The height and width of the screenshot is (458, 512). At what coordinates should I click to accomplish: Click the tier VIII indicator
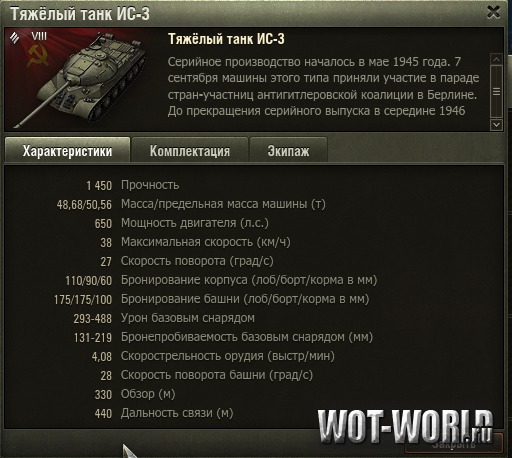(39, 36)
